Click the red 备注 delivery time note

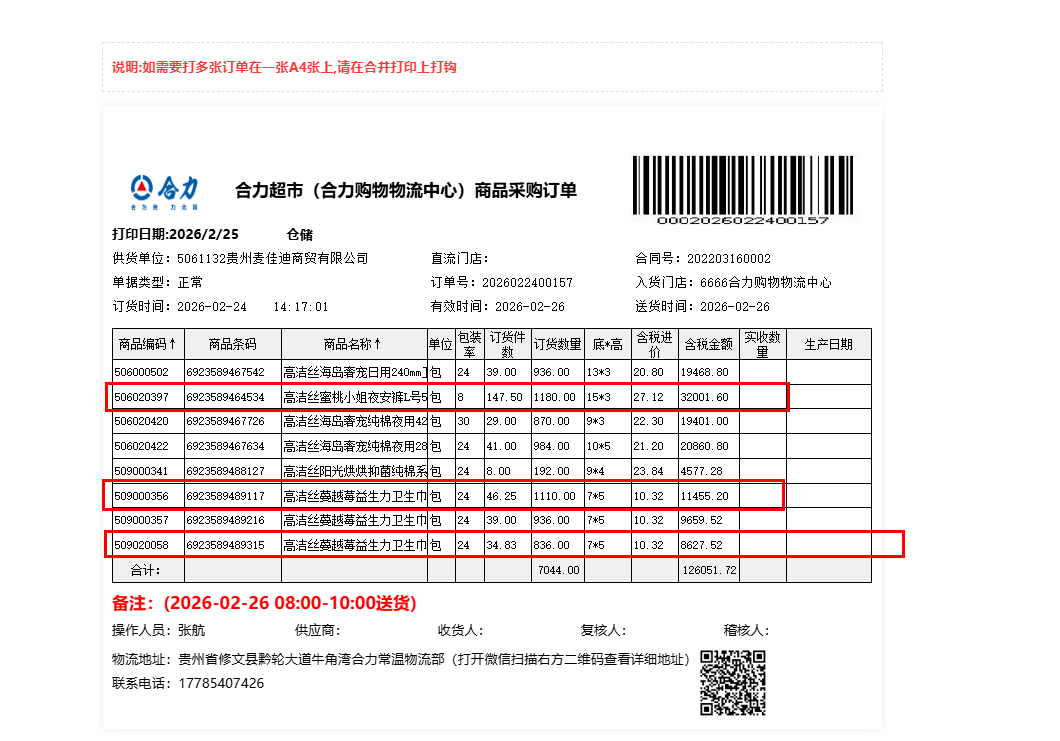[x=264, y=603]
